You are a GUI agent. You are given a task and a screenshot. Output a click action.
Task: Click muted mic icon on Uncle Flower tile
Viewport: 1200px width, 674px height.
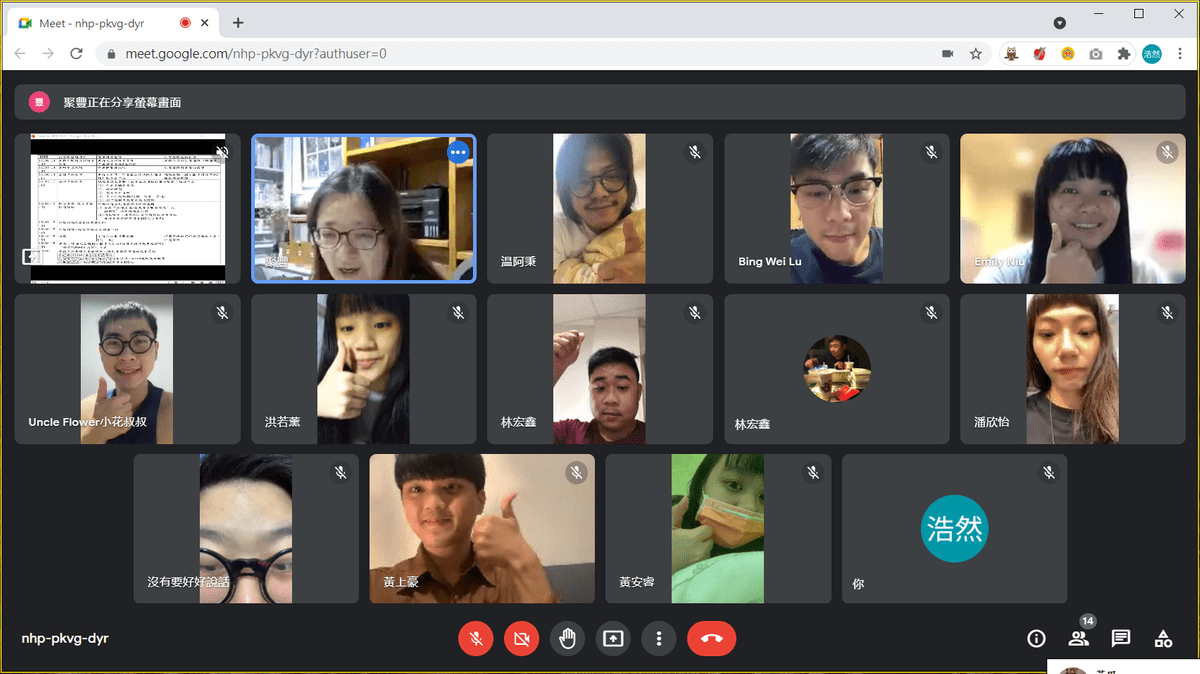(x=222, y=313)
